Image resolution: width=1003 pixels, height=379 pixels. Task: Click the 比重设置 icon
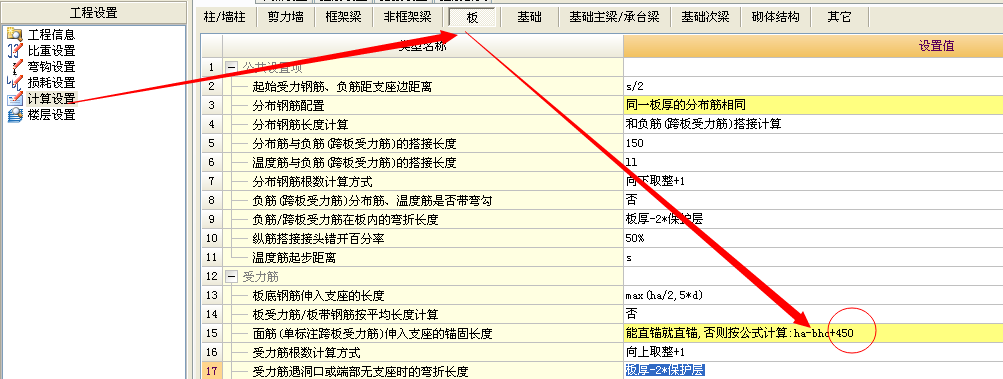coord(14,51)
